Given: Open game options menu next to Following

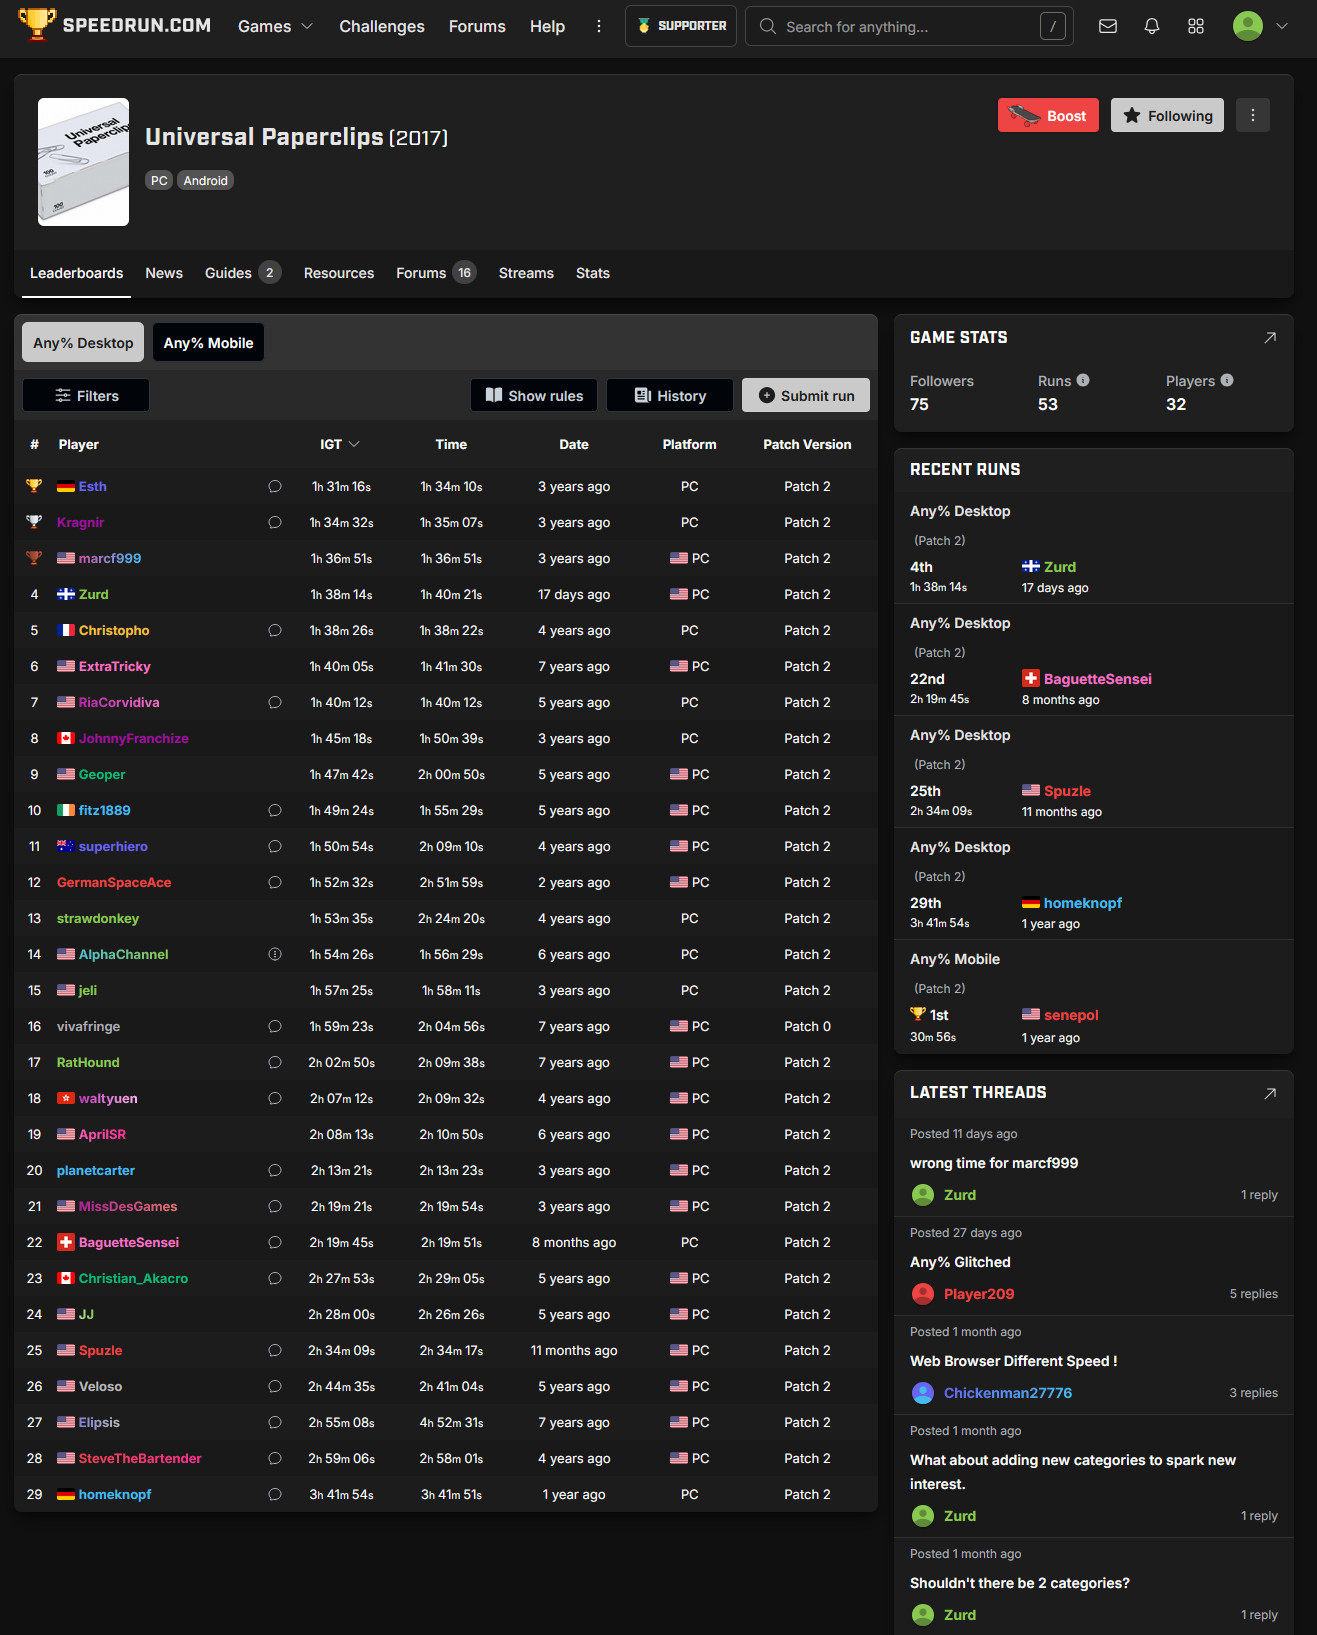Looking at the screenshot, I should [1252, 115].
